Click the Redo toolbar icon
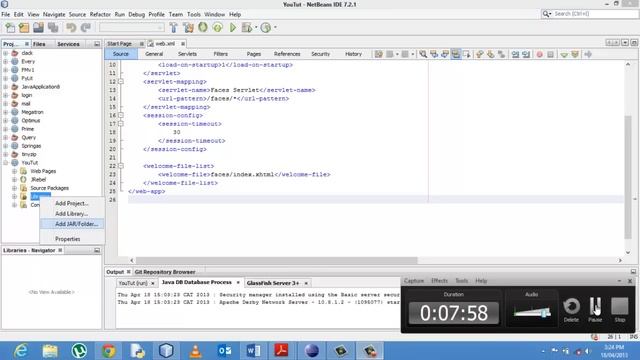This screenshot has height=360, width=640. tap(86, 28)
